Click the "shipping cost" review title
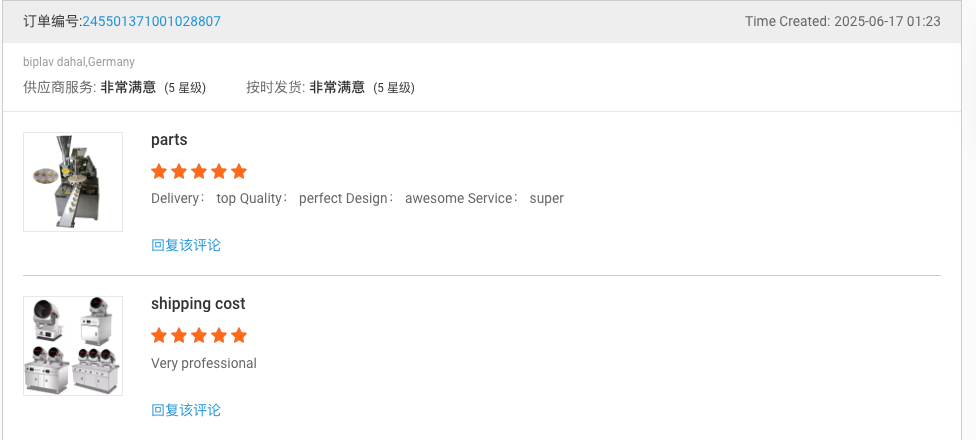This screenshot has width=976, height=440. pos(198,304)
